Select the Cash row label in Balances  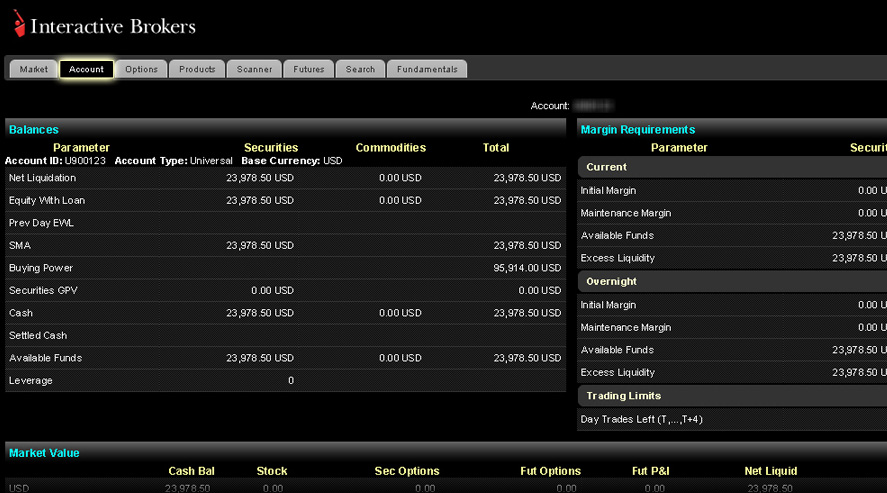(21, 313)
